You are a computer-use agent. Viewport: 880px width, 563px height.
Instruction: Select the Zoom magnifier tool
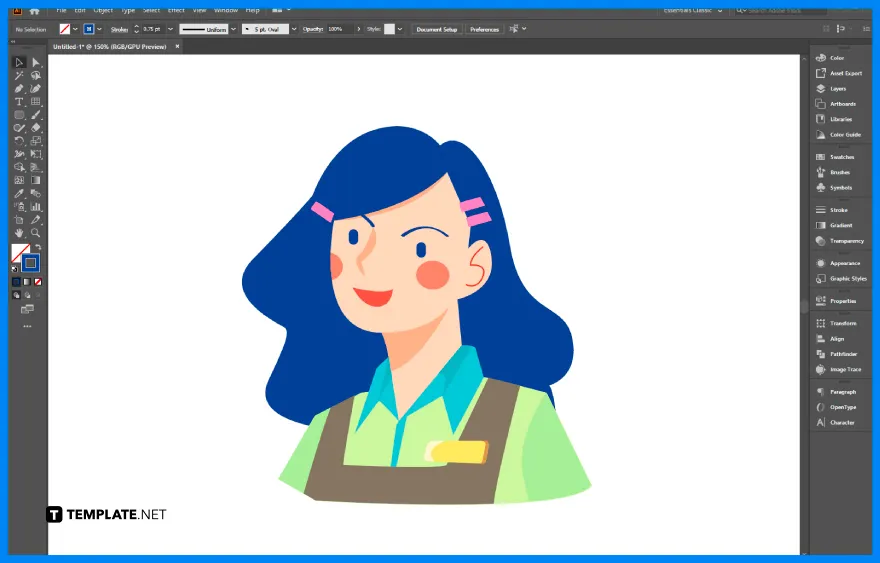36,233
